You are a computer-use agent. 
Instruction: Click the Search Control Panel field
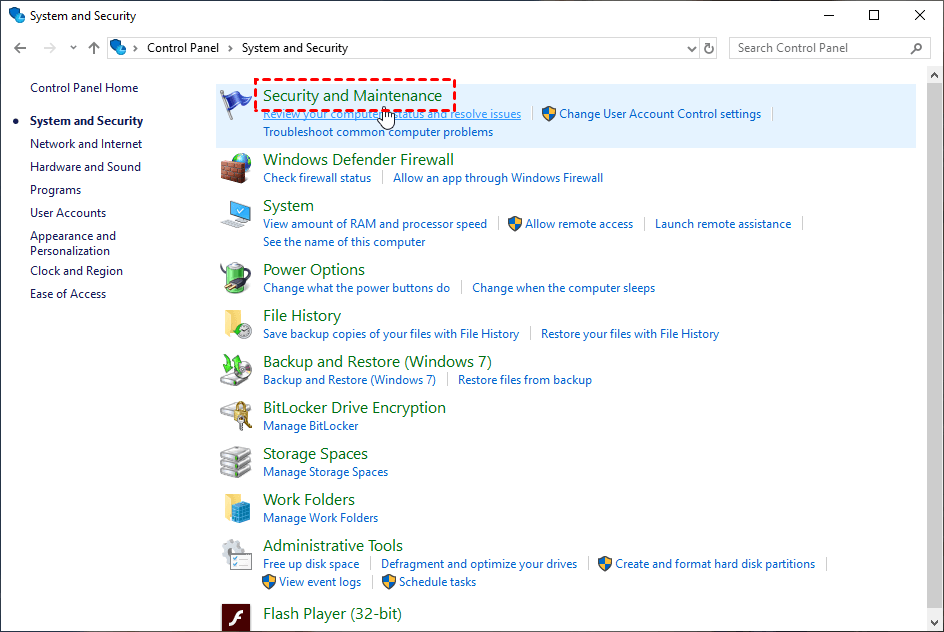830,48
